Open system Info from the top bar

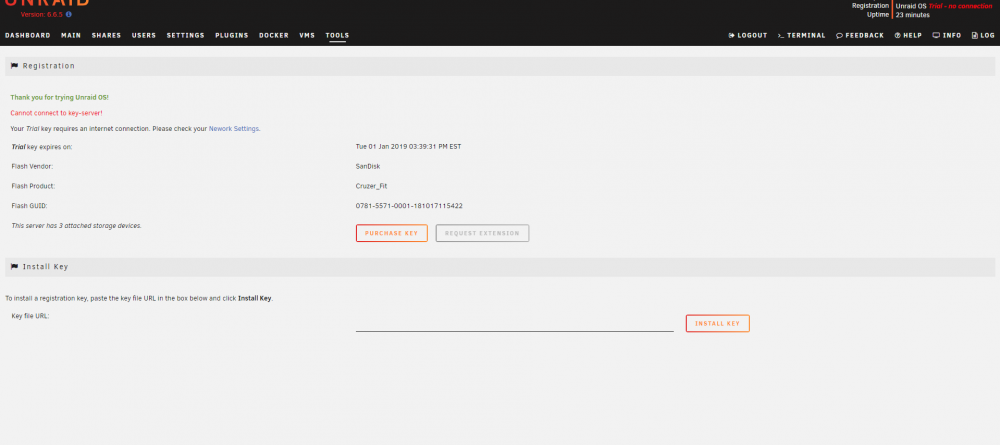point(946,36)
